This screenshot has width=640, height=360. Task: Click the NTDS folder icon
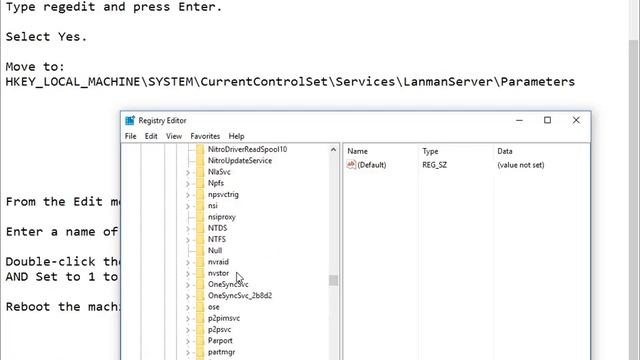(200, 228)
